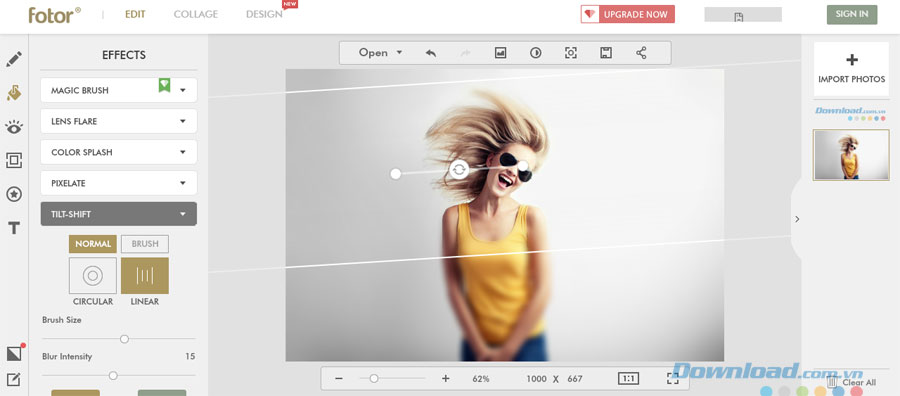Click the Clear All text

point(859,382)
